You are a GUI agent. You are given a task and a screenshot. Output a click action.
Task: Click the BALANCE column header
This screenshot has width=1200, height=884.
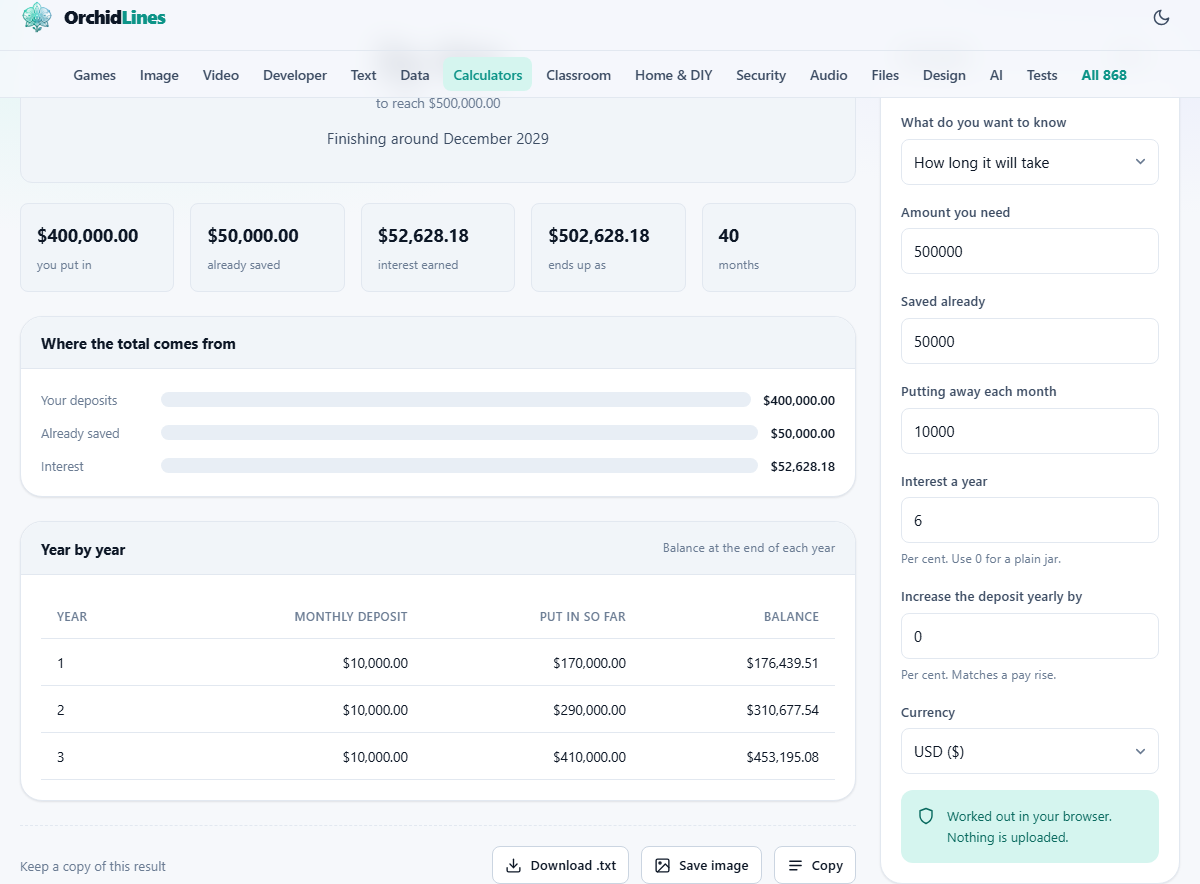[791, 616]
